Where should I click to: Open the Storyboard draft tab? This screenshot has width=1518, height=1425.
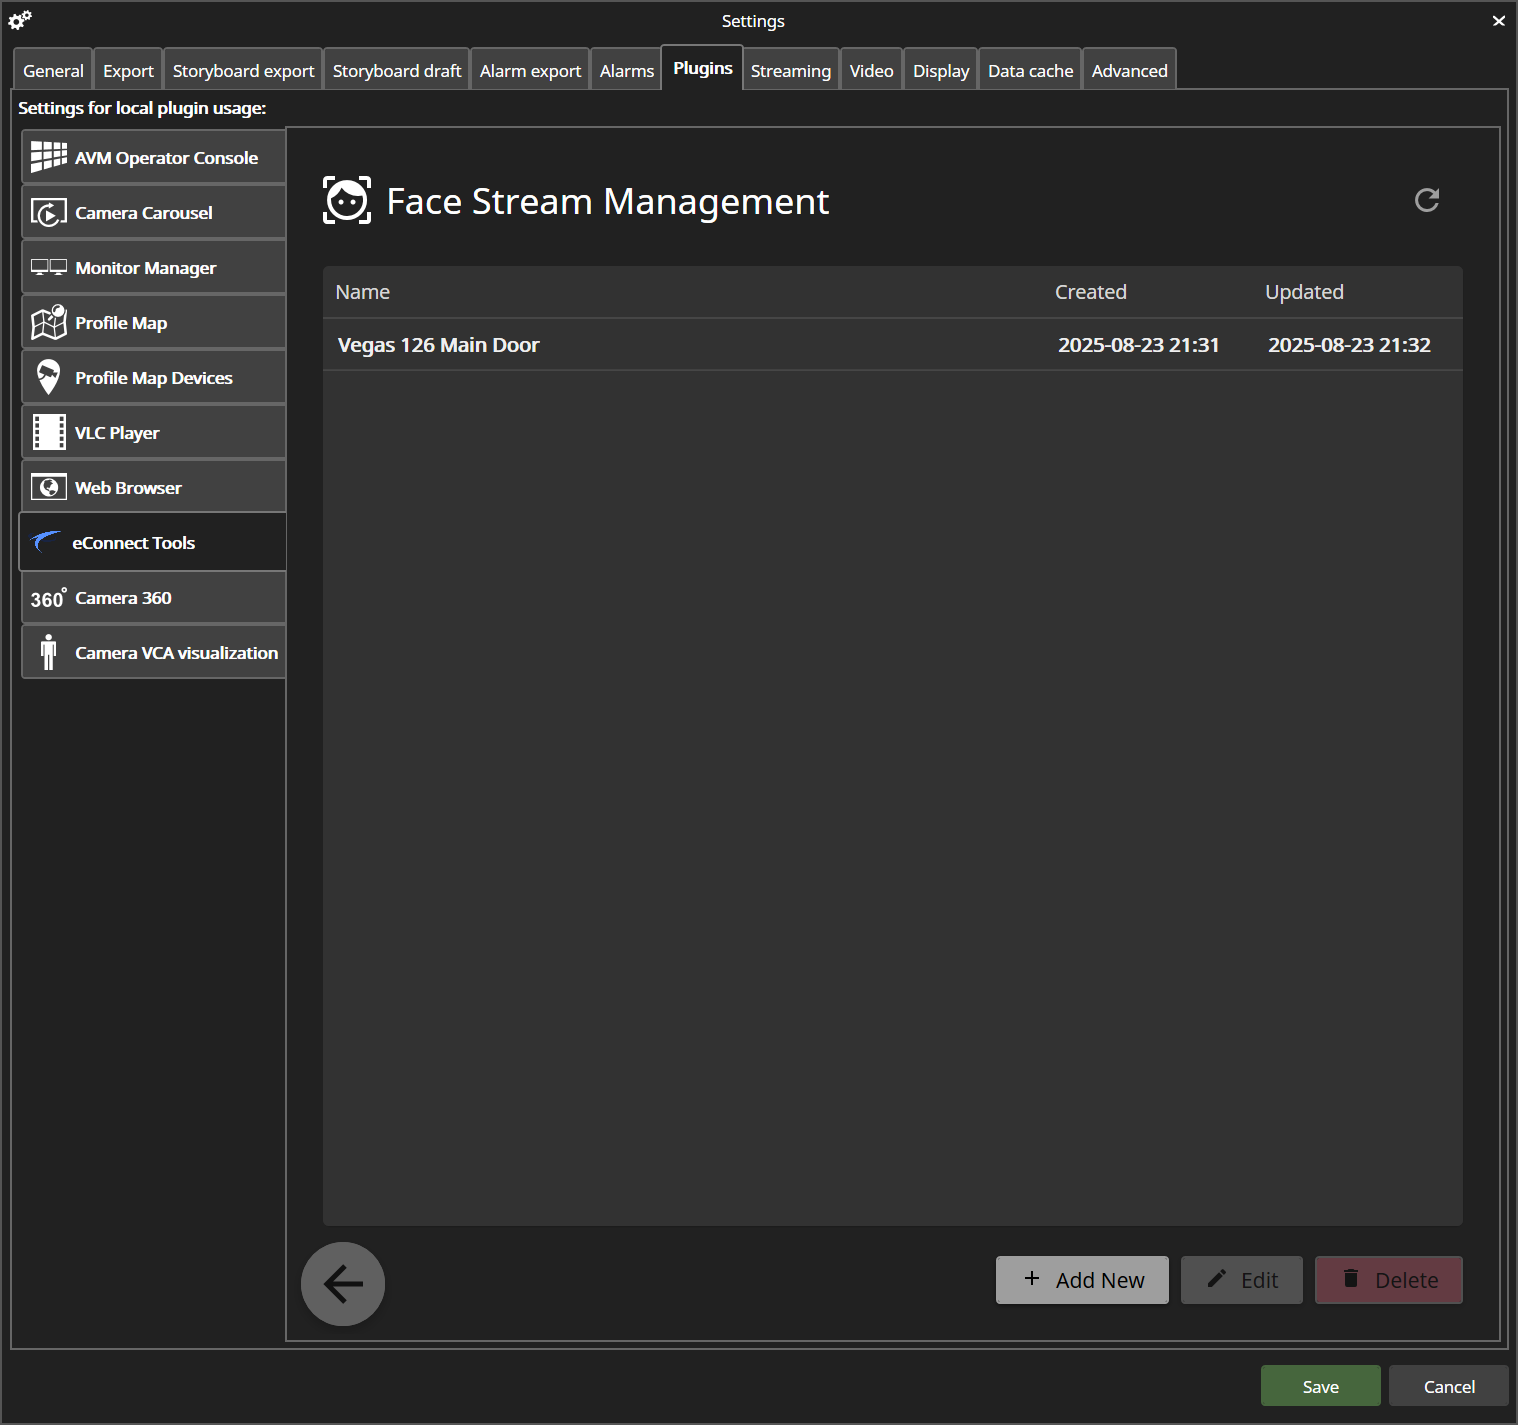(396, 69)
